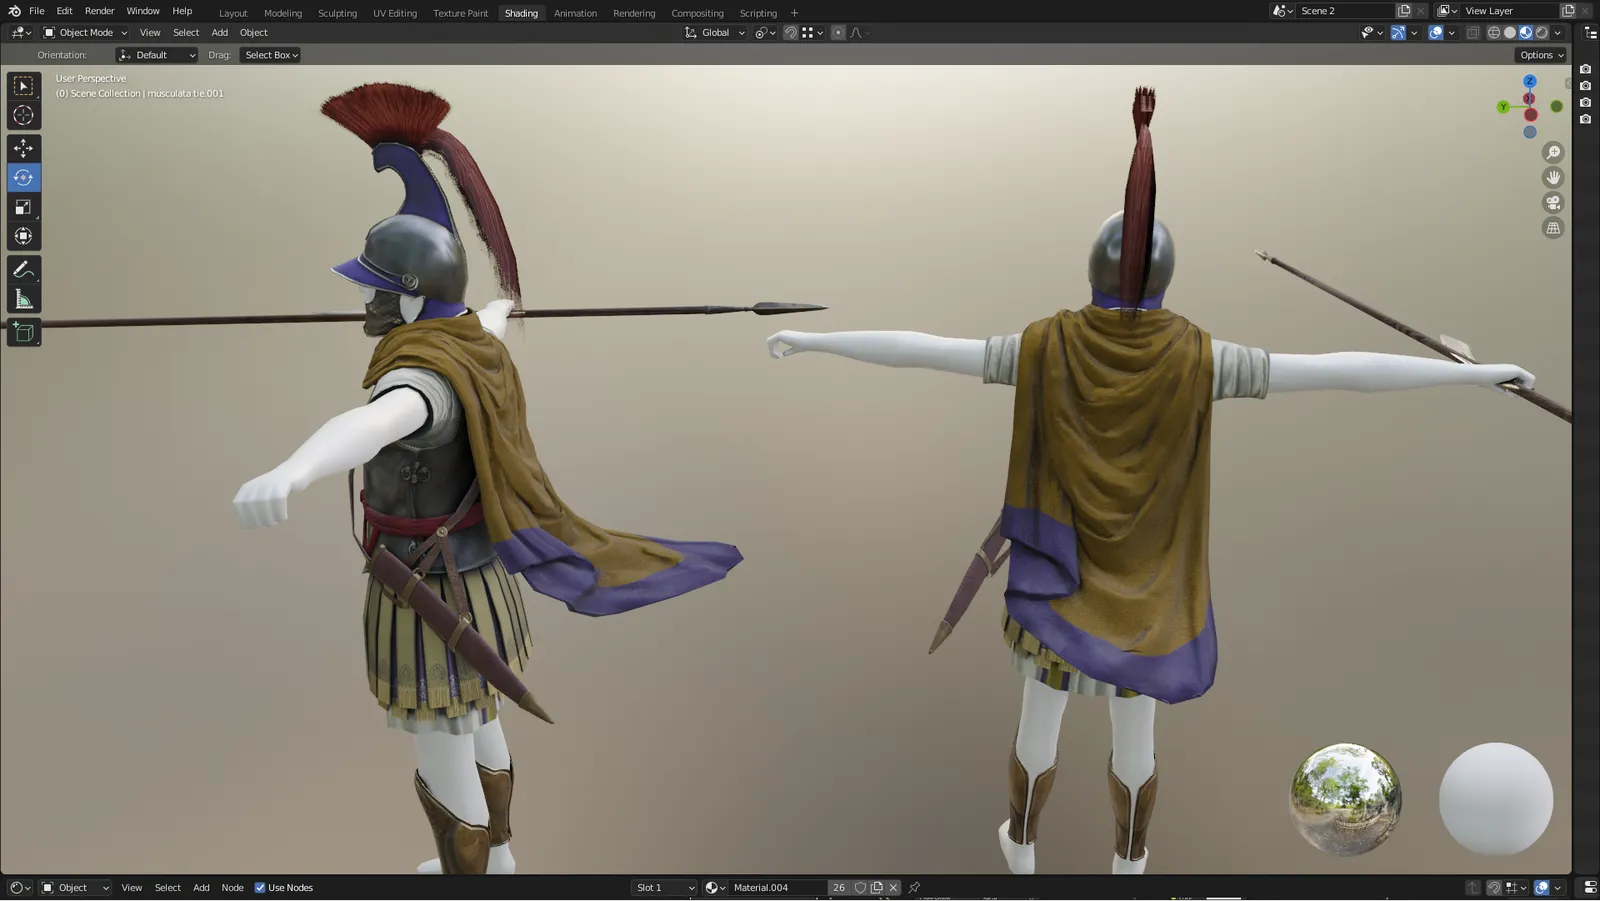Image resolution: width=1600 pixels, height=901 pixels.
Task: Select the Scale tool
Action: click(23, 207)
